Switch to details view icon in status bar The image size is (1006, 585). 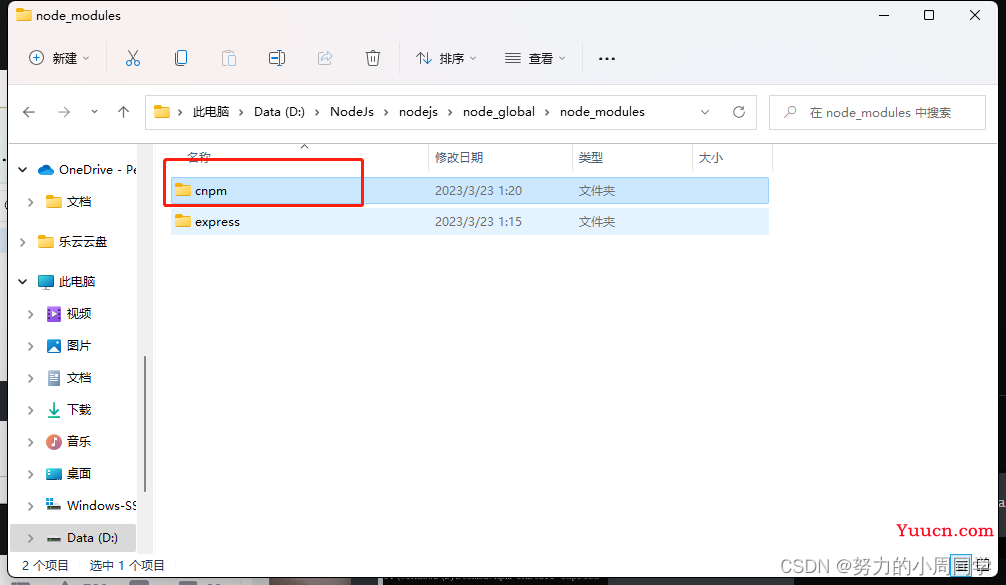(961, 566)
